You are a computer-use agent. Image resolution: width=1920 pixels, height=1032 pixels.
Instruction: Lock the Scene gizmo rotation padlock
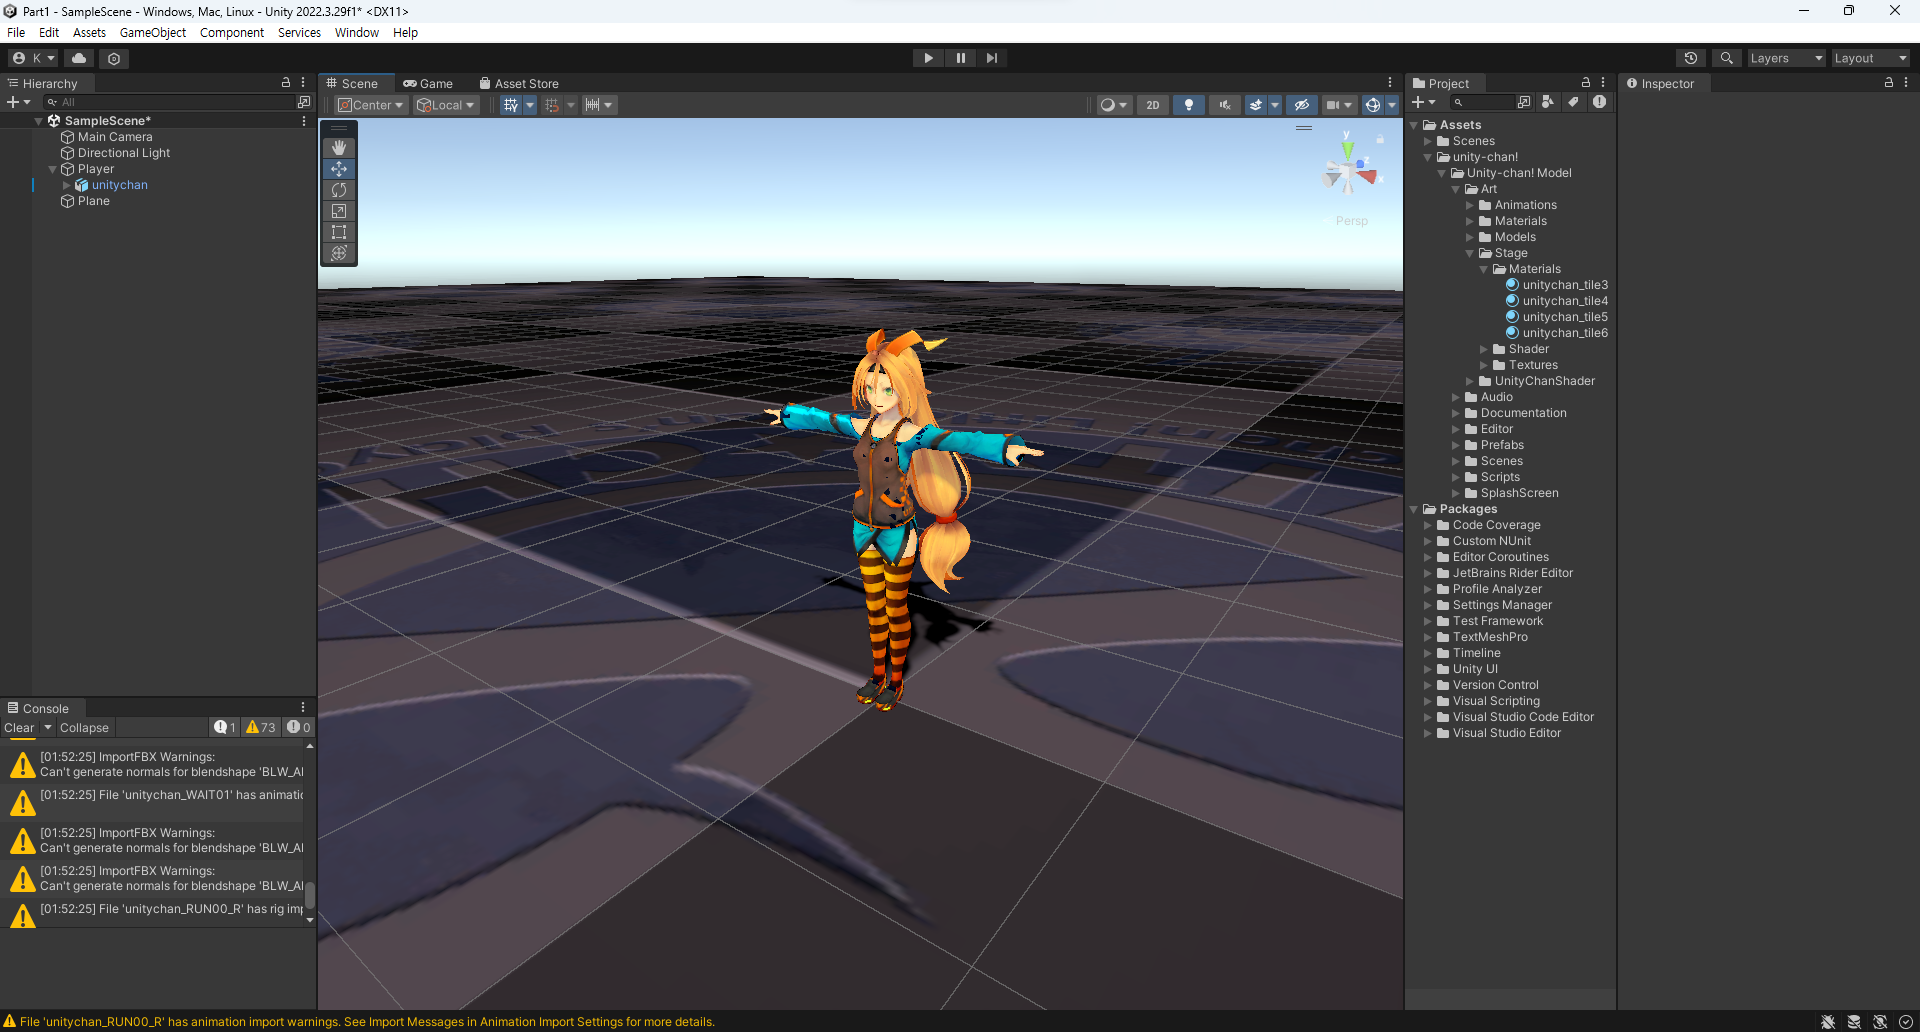1380,140
